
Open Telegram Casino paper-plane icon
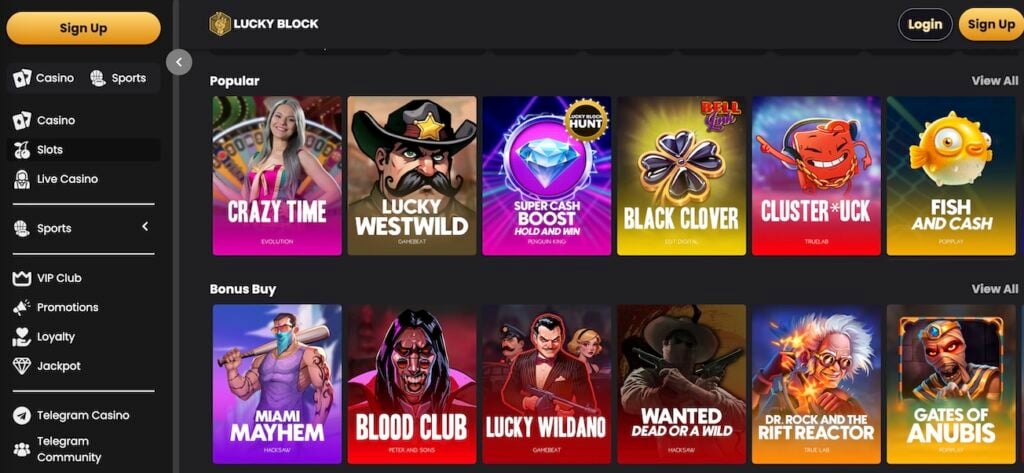tap(22, 416)
